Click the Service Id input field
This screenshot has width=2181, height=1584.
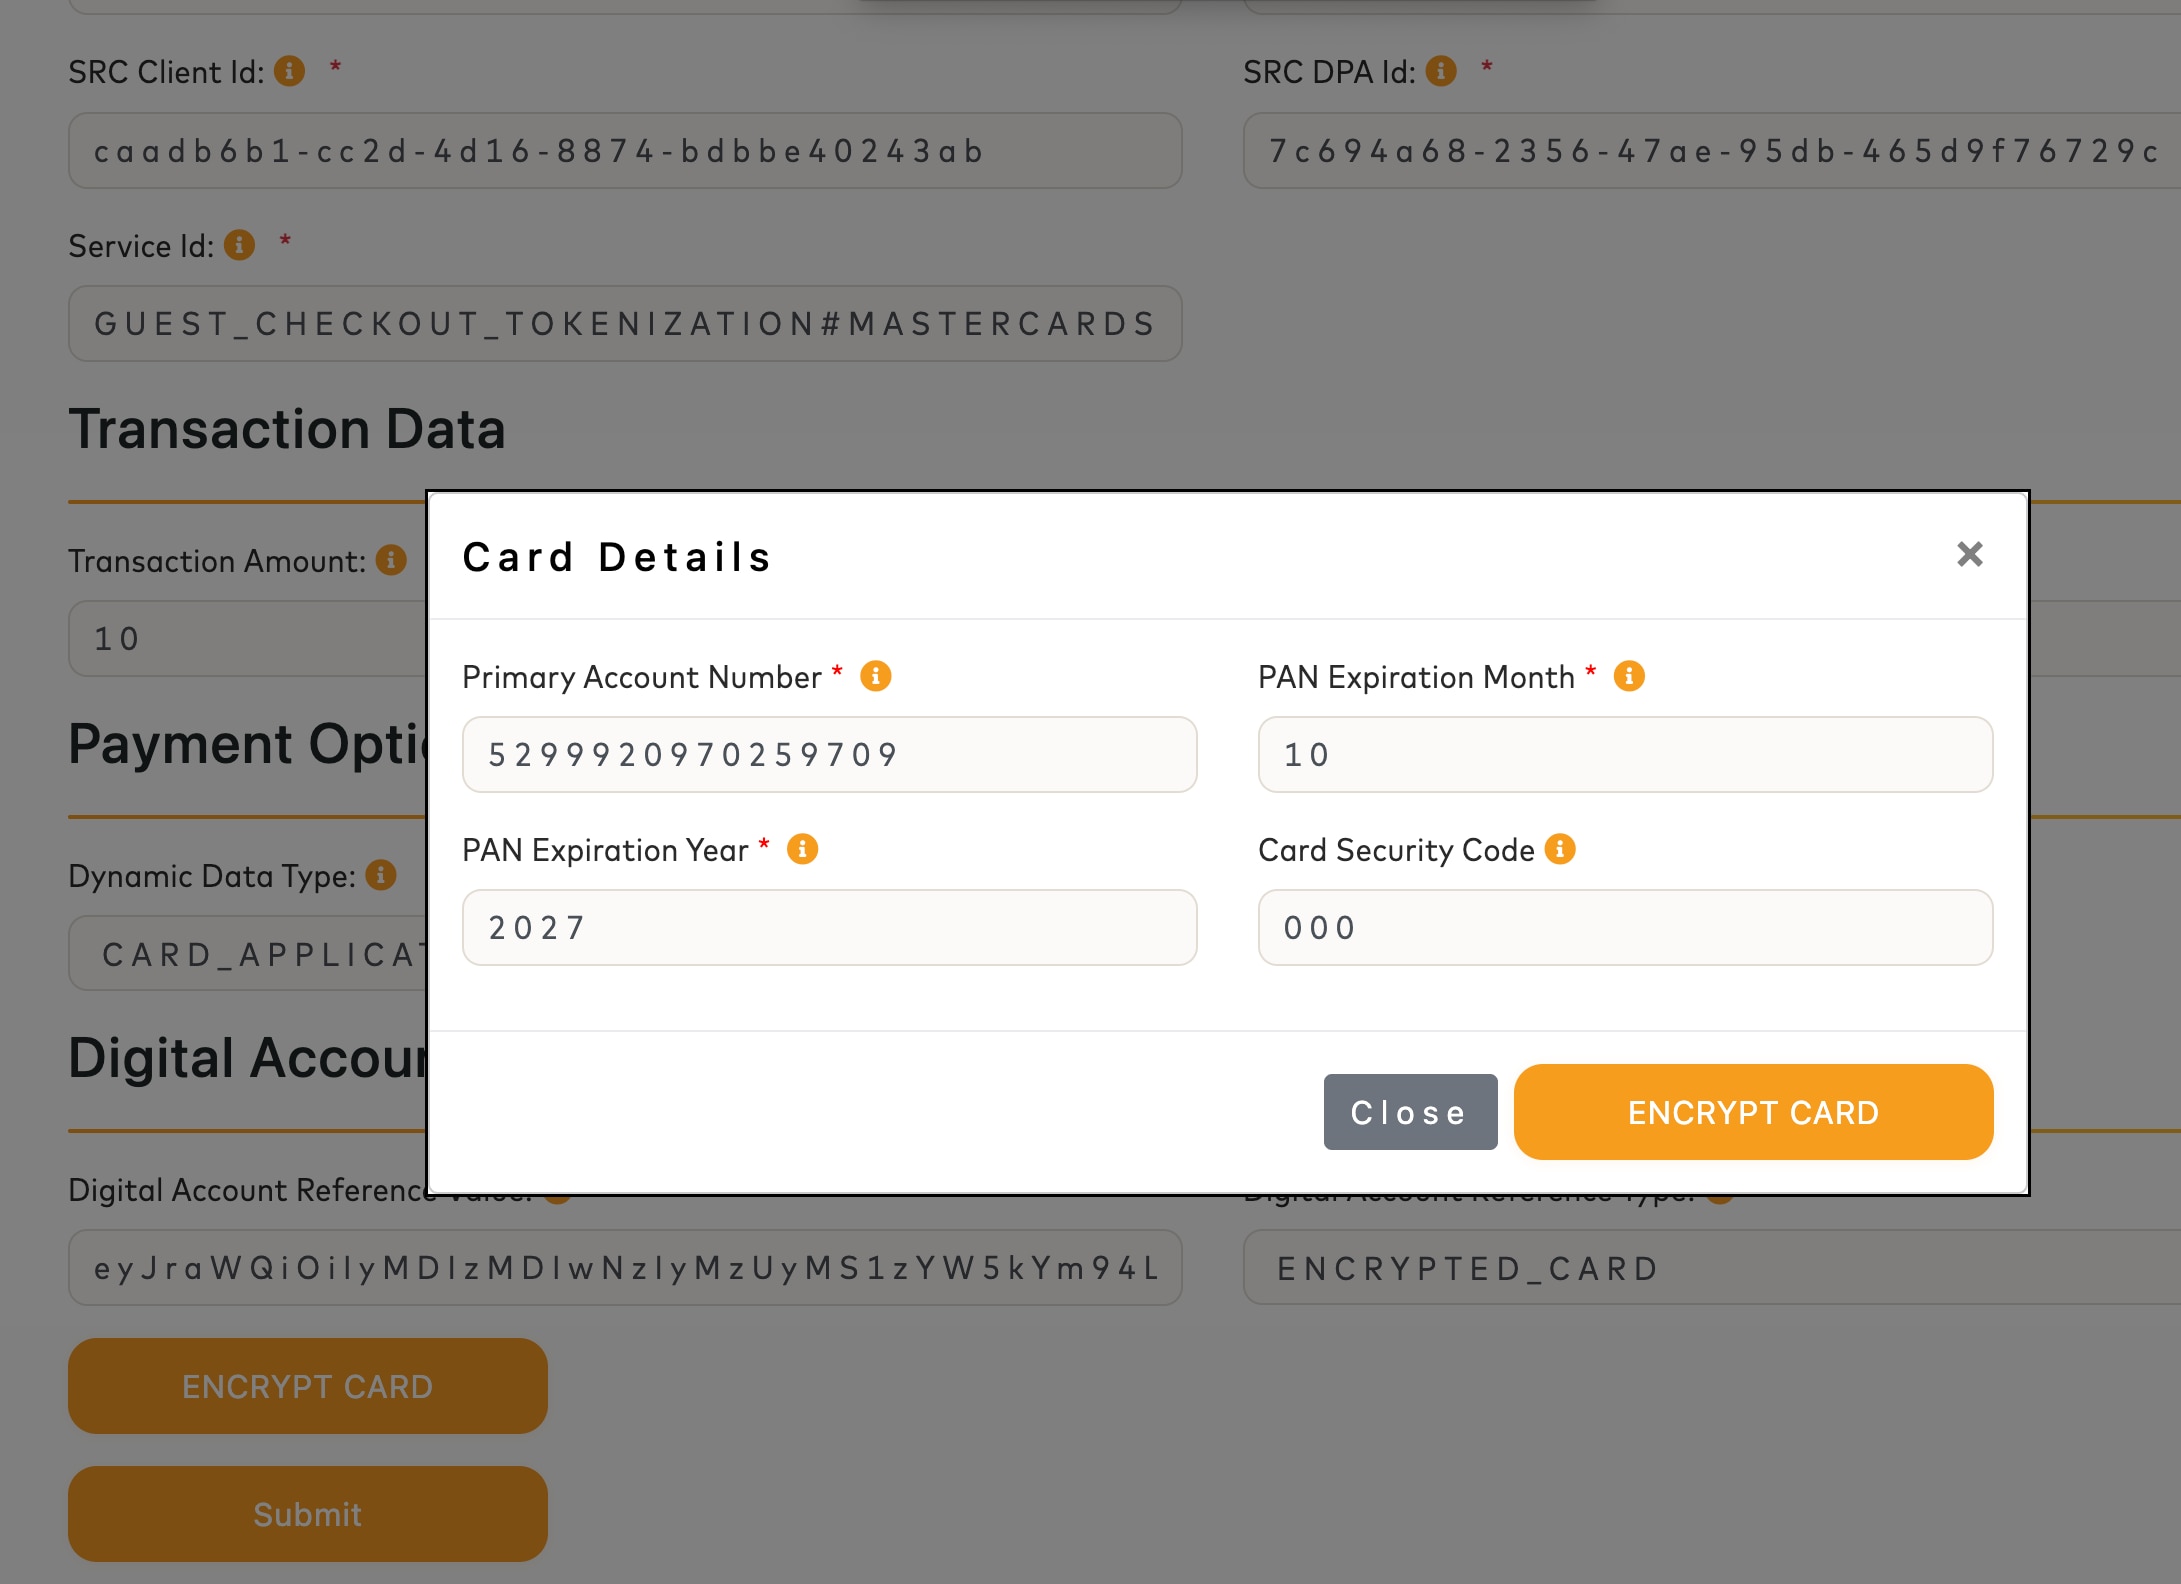click(625, 323)
